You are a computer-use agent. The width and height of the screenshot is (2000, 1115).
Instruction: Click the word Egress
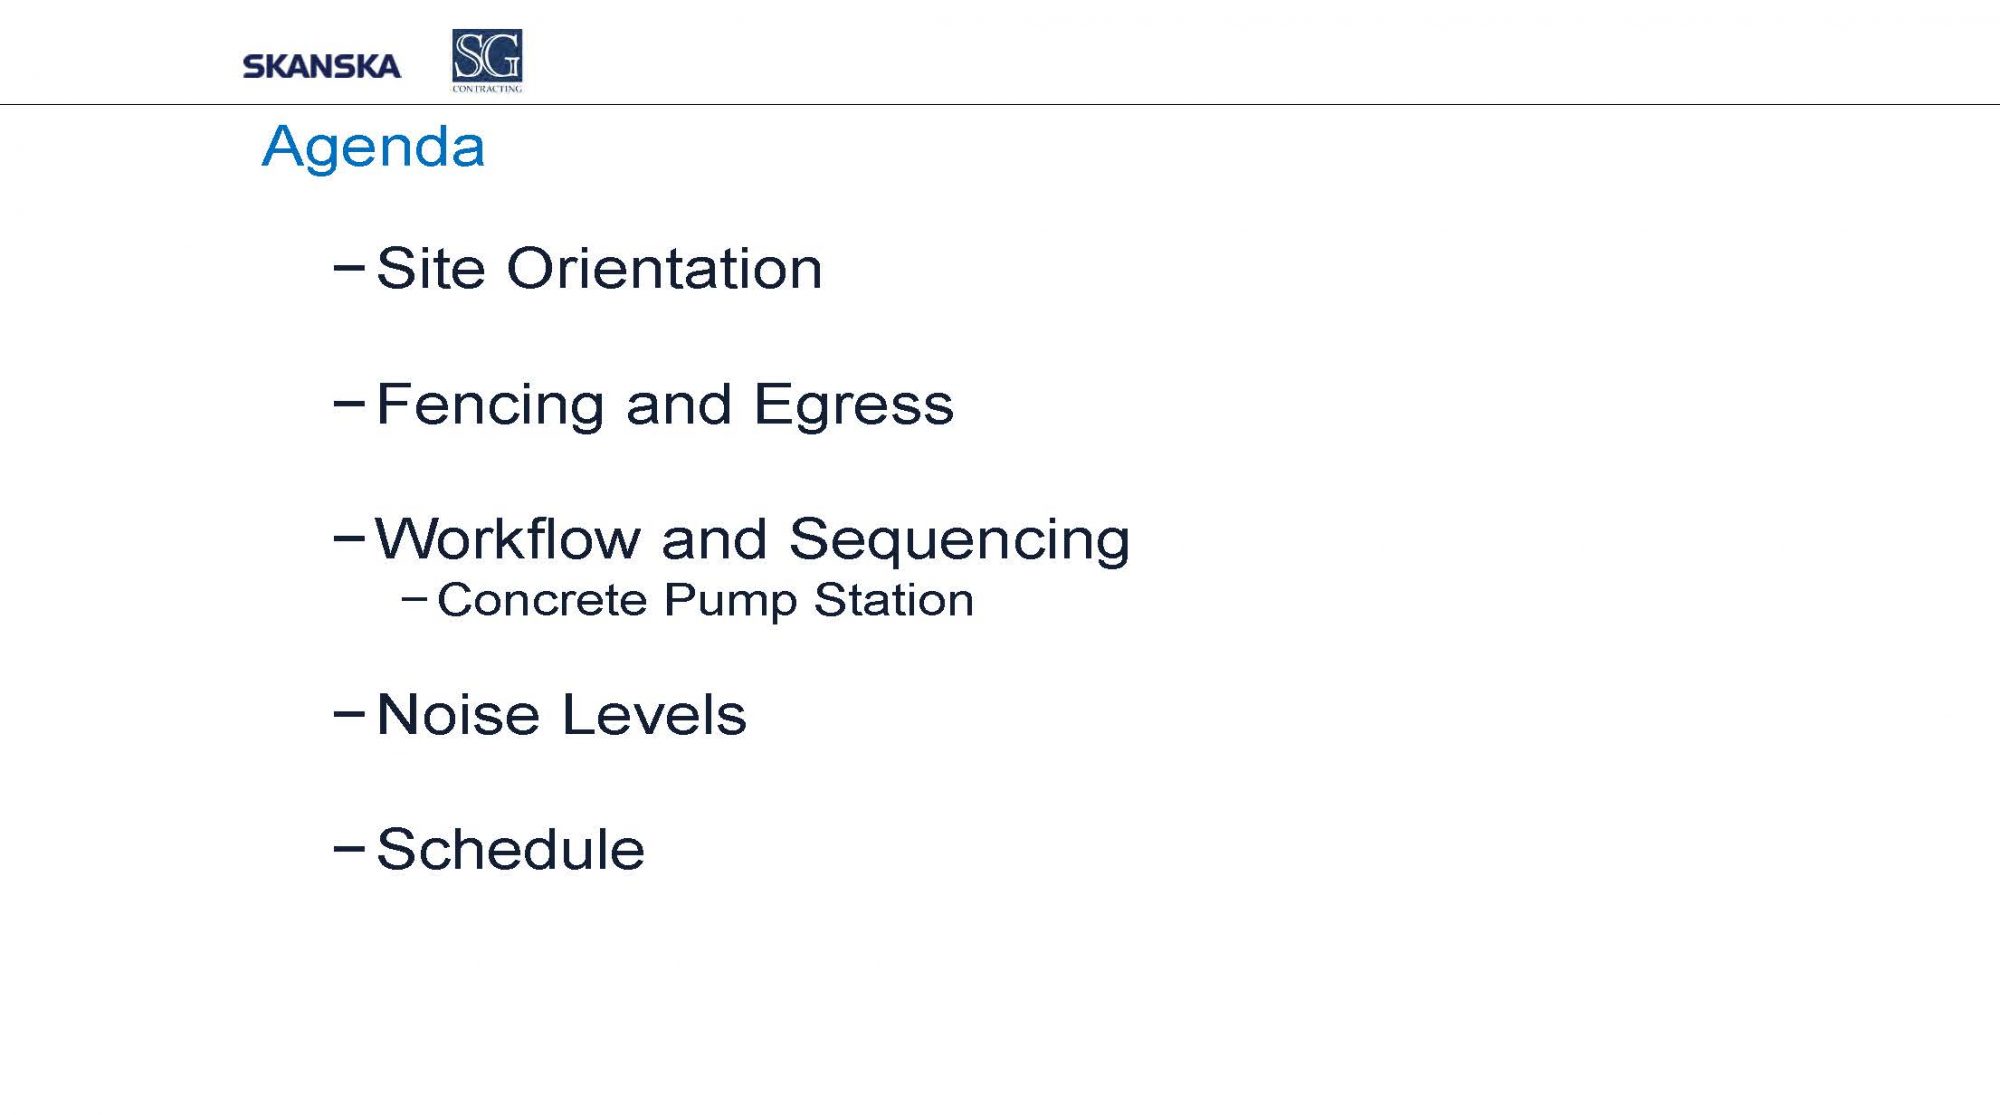pos(854,406)
